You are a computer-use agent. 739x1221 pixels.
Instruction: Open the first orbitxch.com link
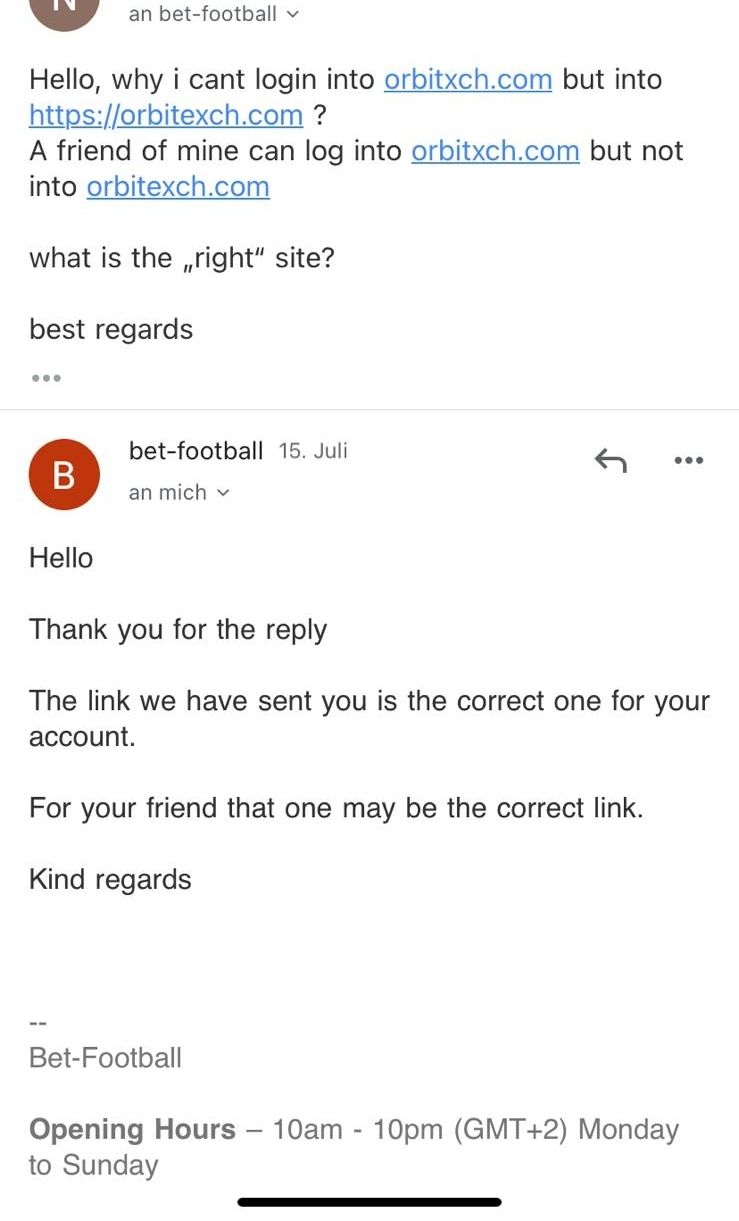(468, 79)
